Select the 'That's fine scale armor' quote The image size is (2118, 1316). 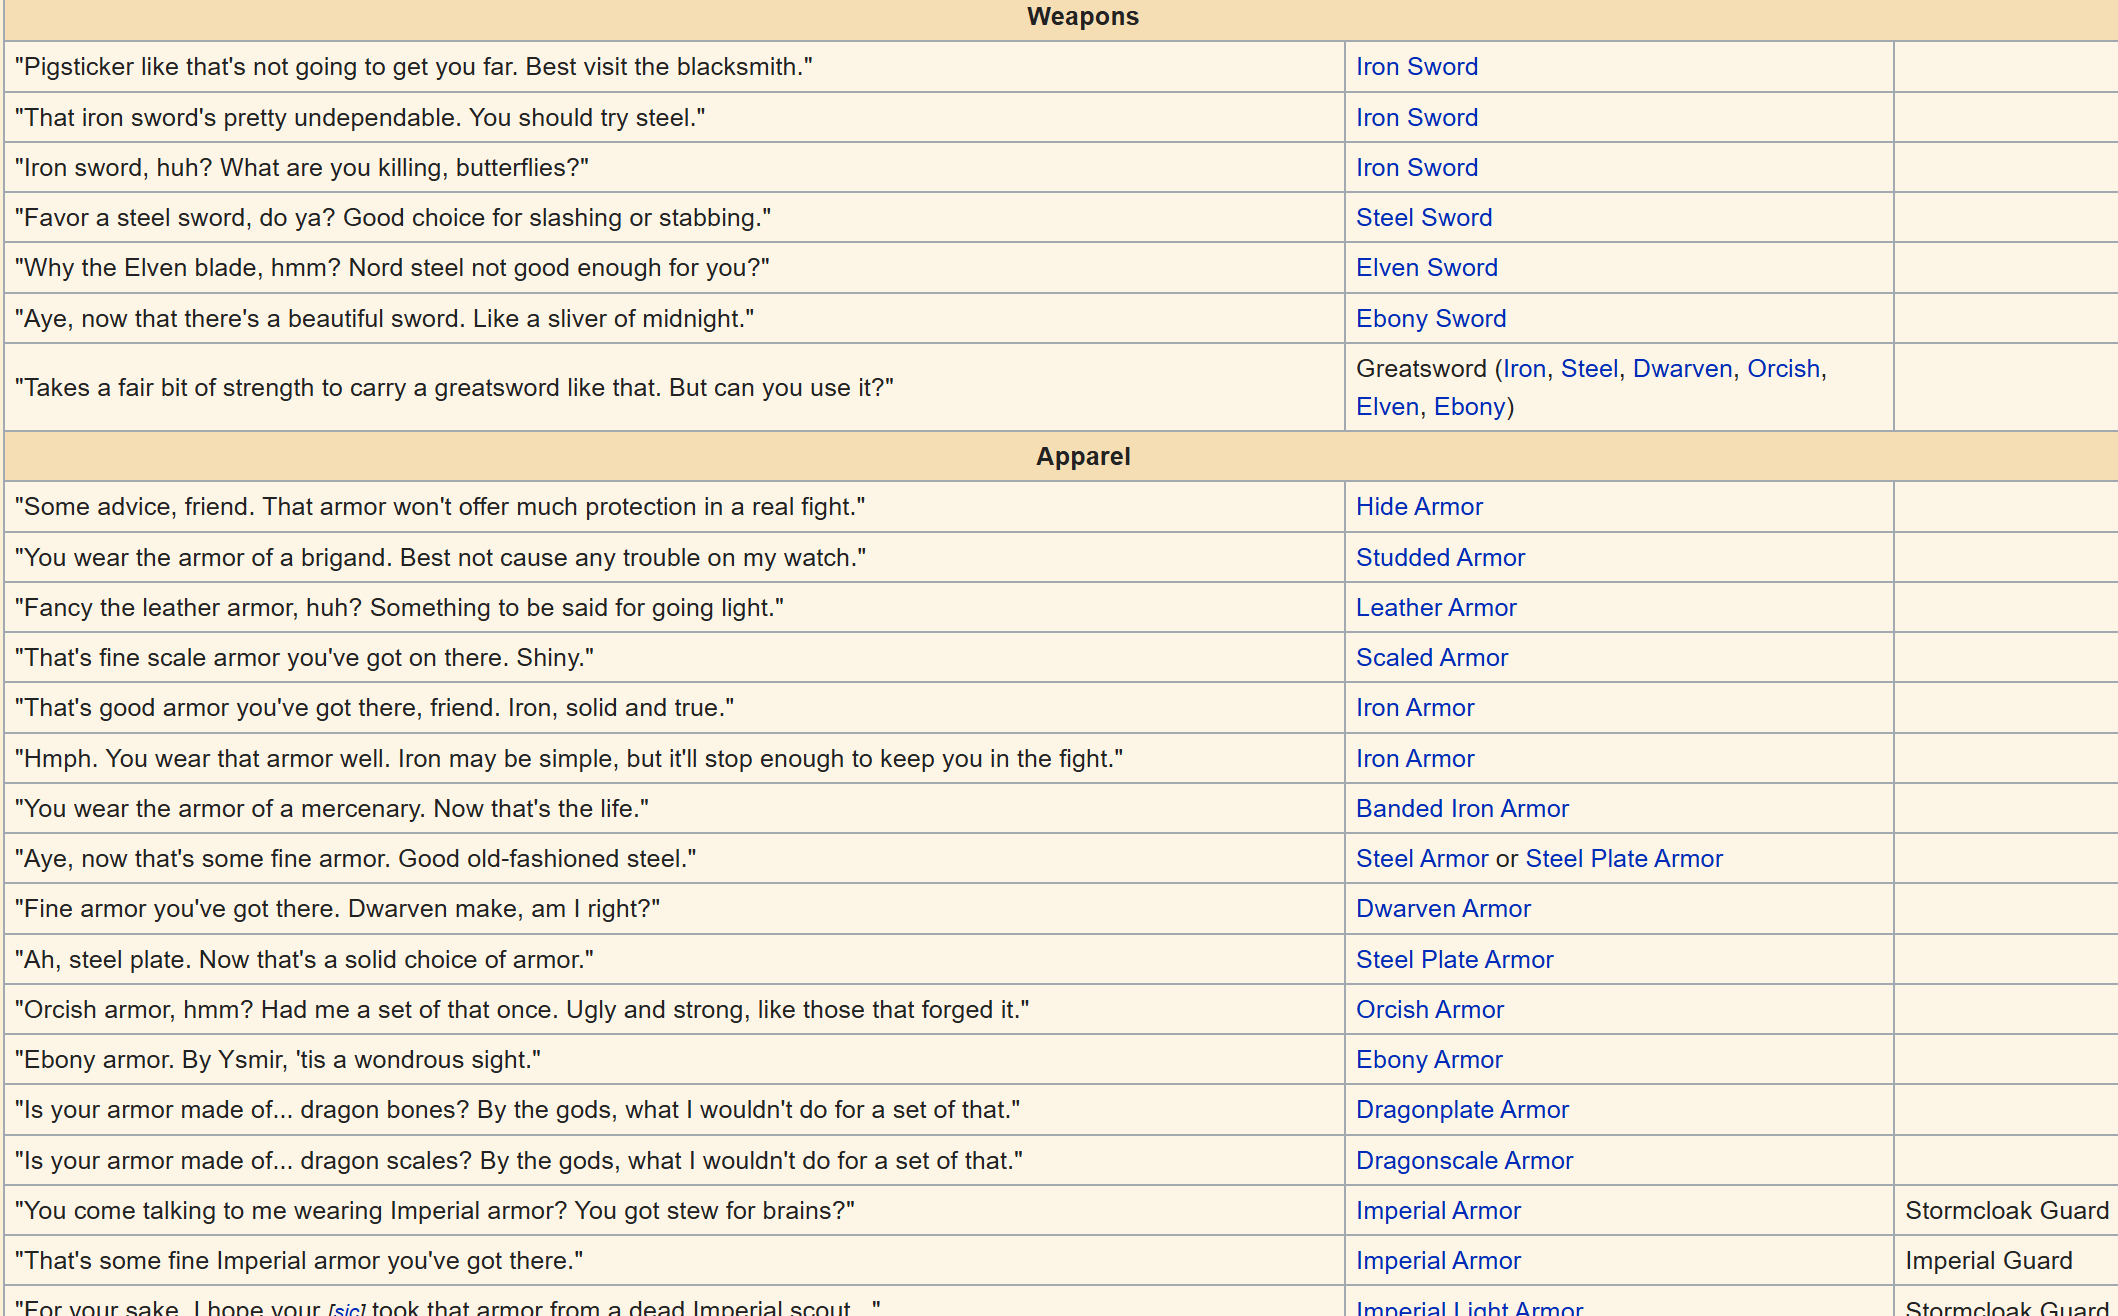tap(304, 658)
